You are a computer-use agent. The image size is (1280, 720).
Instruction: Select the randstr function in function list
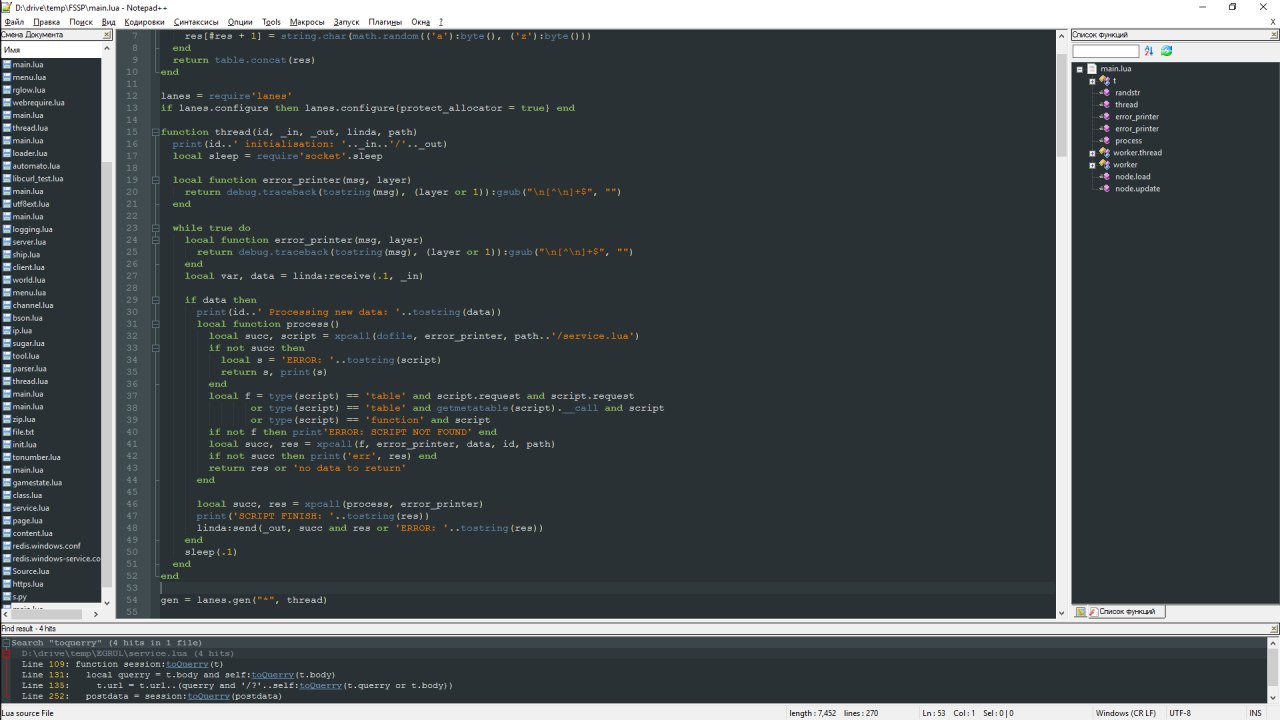[x=1128, y=93]
